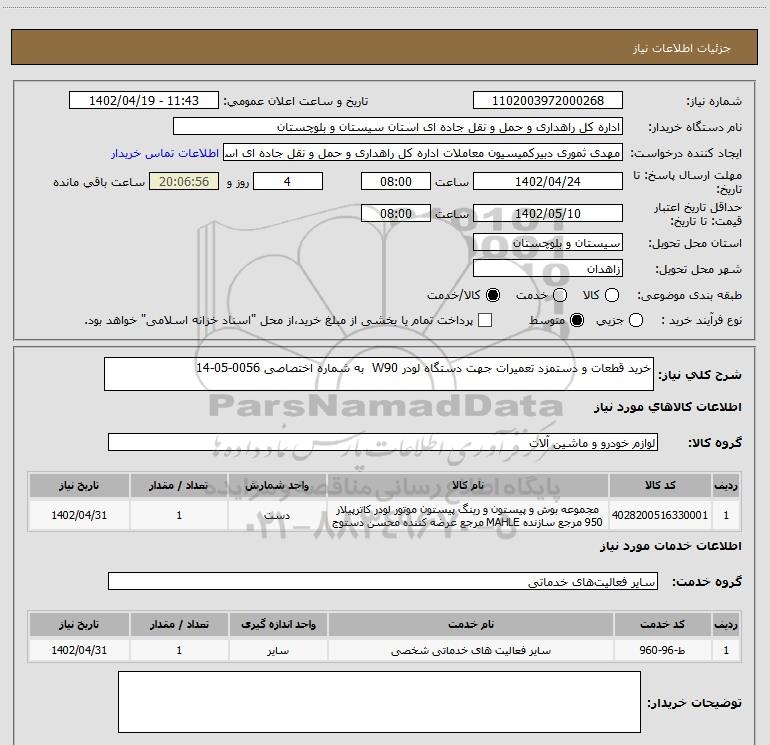Click delivery province field سیستان و بلوچستان
Screen dimensions: 770x745
(548, 242)
